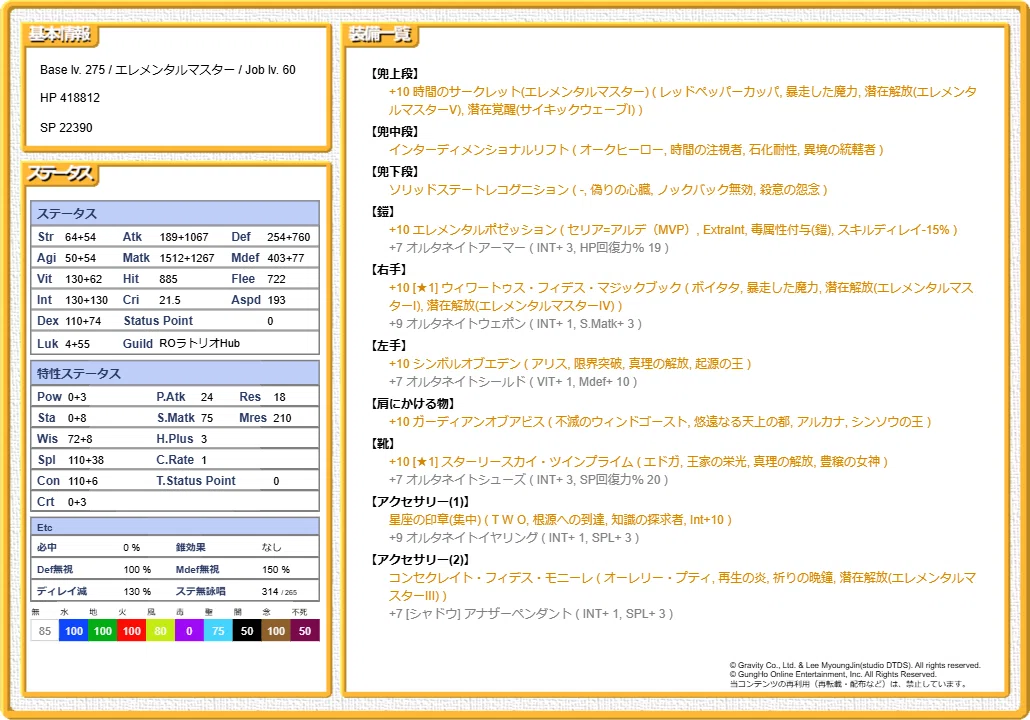Click the yellow ステータス section header
Image resolution: width=1030 pixels, height=720 pixels.
[61, 175]
